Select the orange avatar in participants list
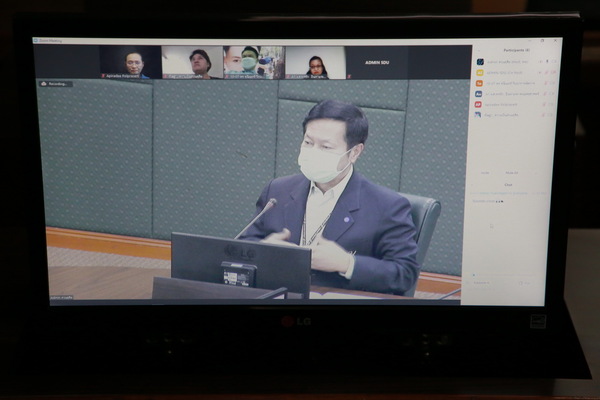Viewport: 600px width, 400px height. (x=480, y=83)
